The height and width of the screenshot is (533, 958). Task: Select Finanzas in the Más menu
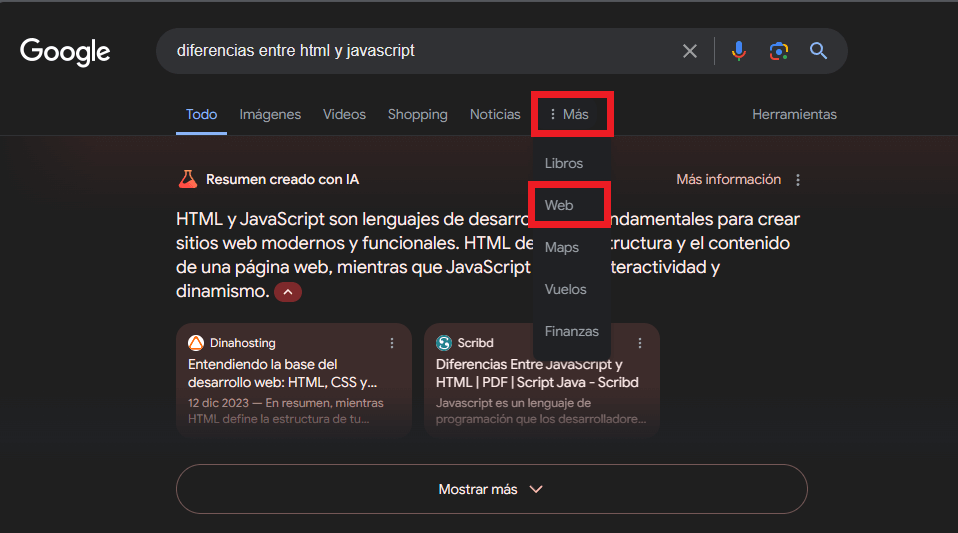click(571, 331)
